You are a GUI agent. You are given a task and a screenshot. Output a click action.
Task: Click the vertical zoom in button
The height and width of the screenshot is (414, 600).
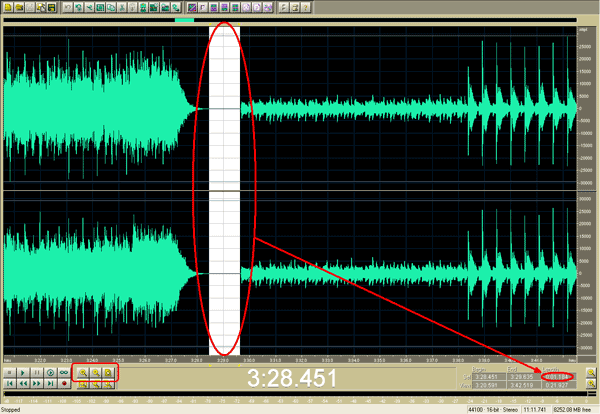(x=591, y=372)
